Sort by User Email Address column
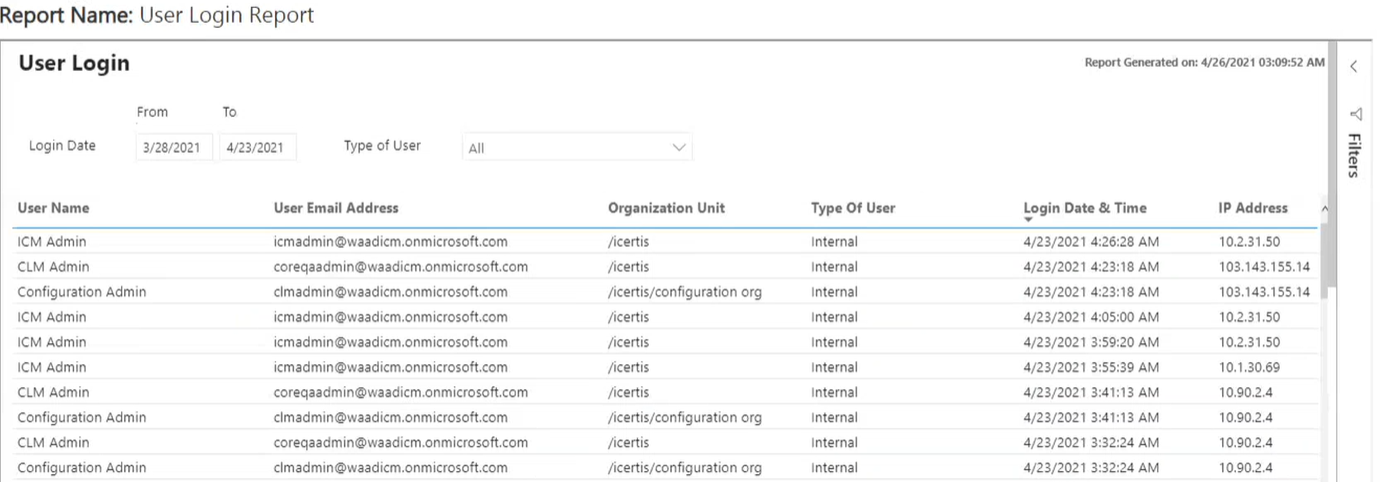This screenshot has width=1380, height=482. pos(336,208)
